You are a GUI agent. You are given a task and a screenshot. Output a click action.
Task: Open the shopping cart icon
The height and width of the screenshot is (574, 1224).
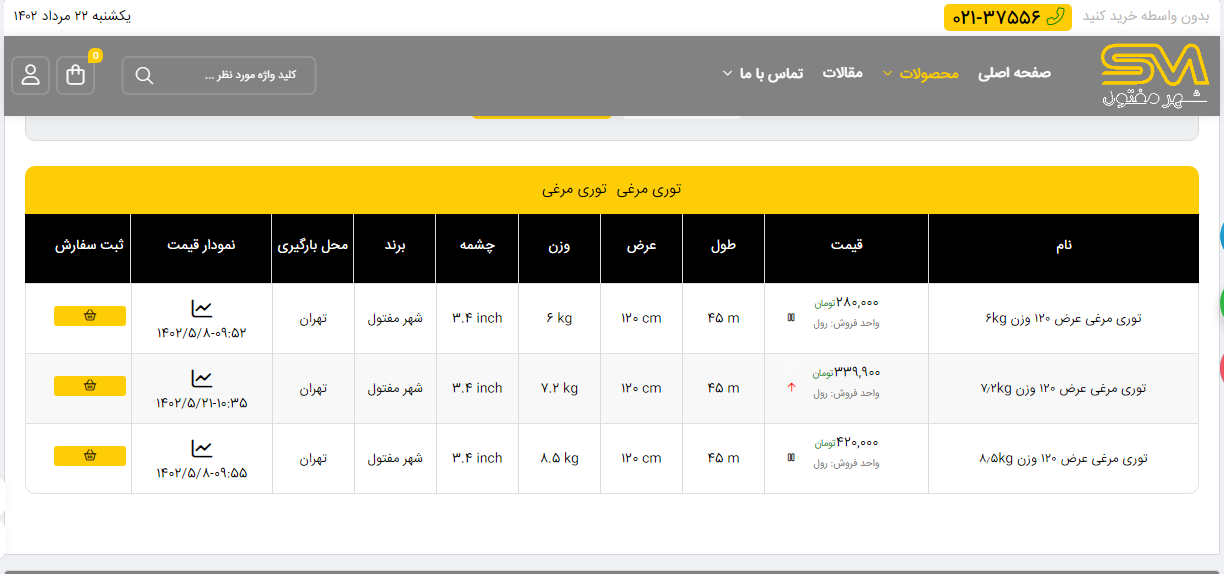(x=76, y=75)
